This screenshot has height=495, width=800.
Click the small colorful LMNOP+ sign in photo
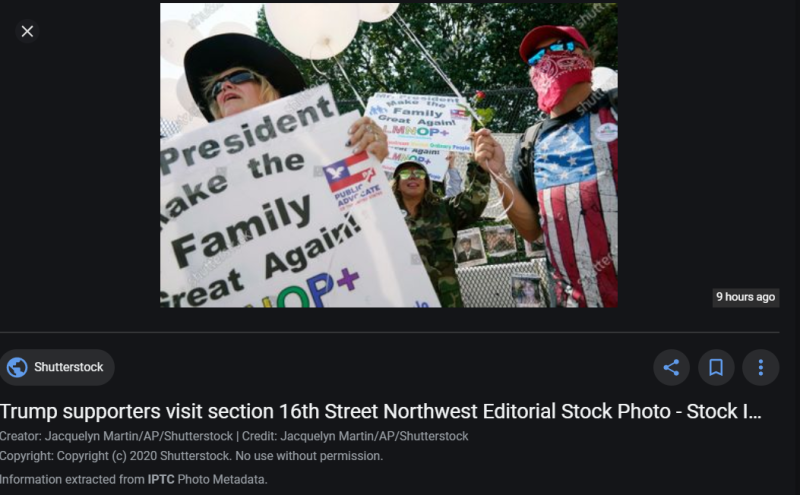click(418, 134)
